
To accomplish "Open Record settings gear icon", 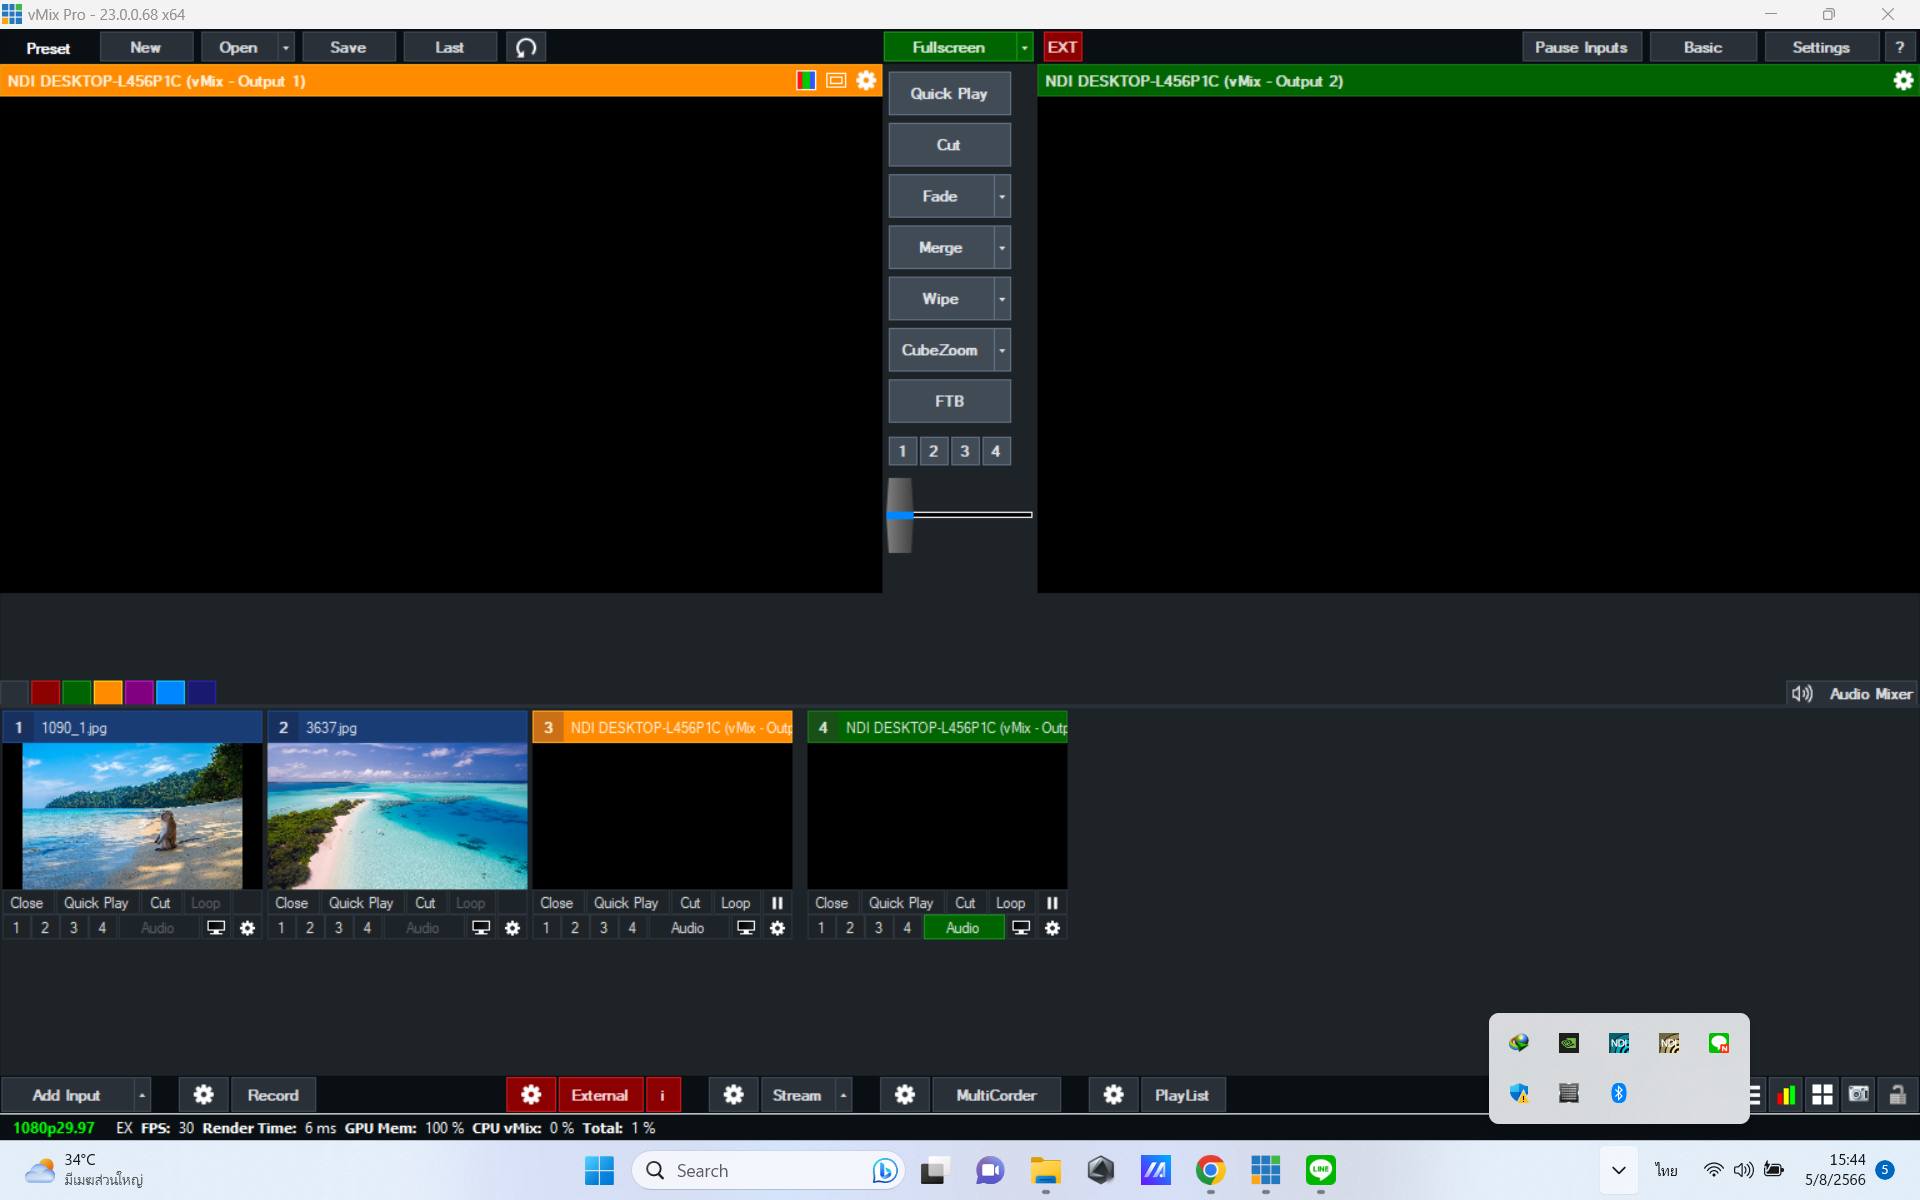I will [x=203, y=1095].
